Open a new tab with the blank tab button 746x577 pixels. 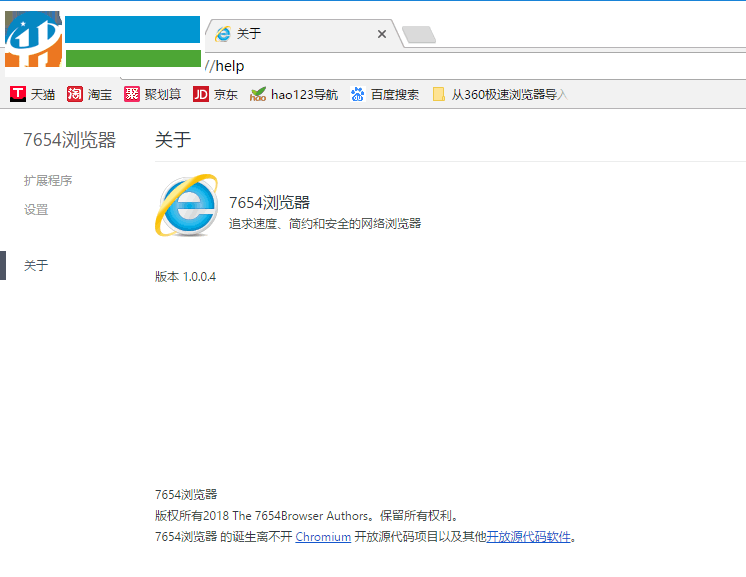coord(419,35)
